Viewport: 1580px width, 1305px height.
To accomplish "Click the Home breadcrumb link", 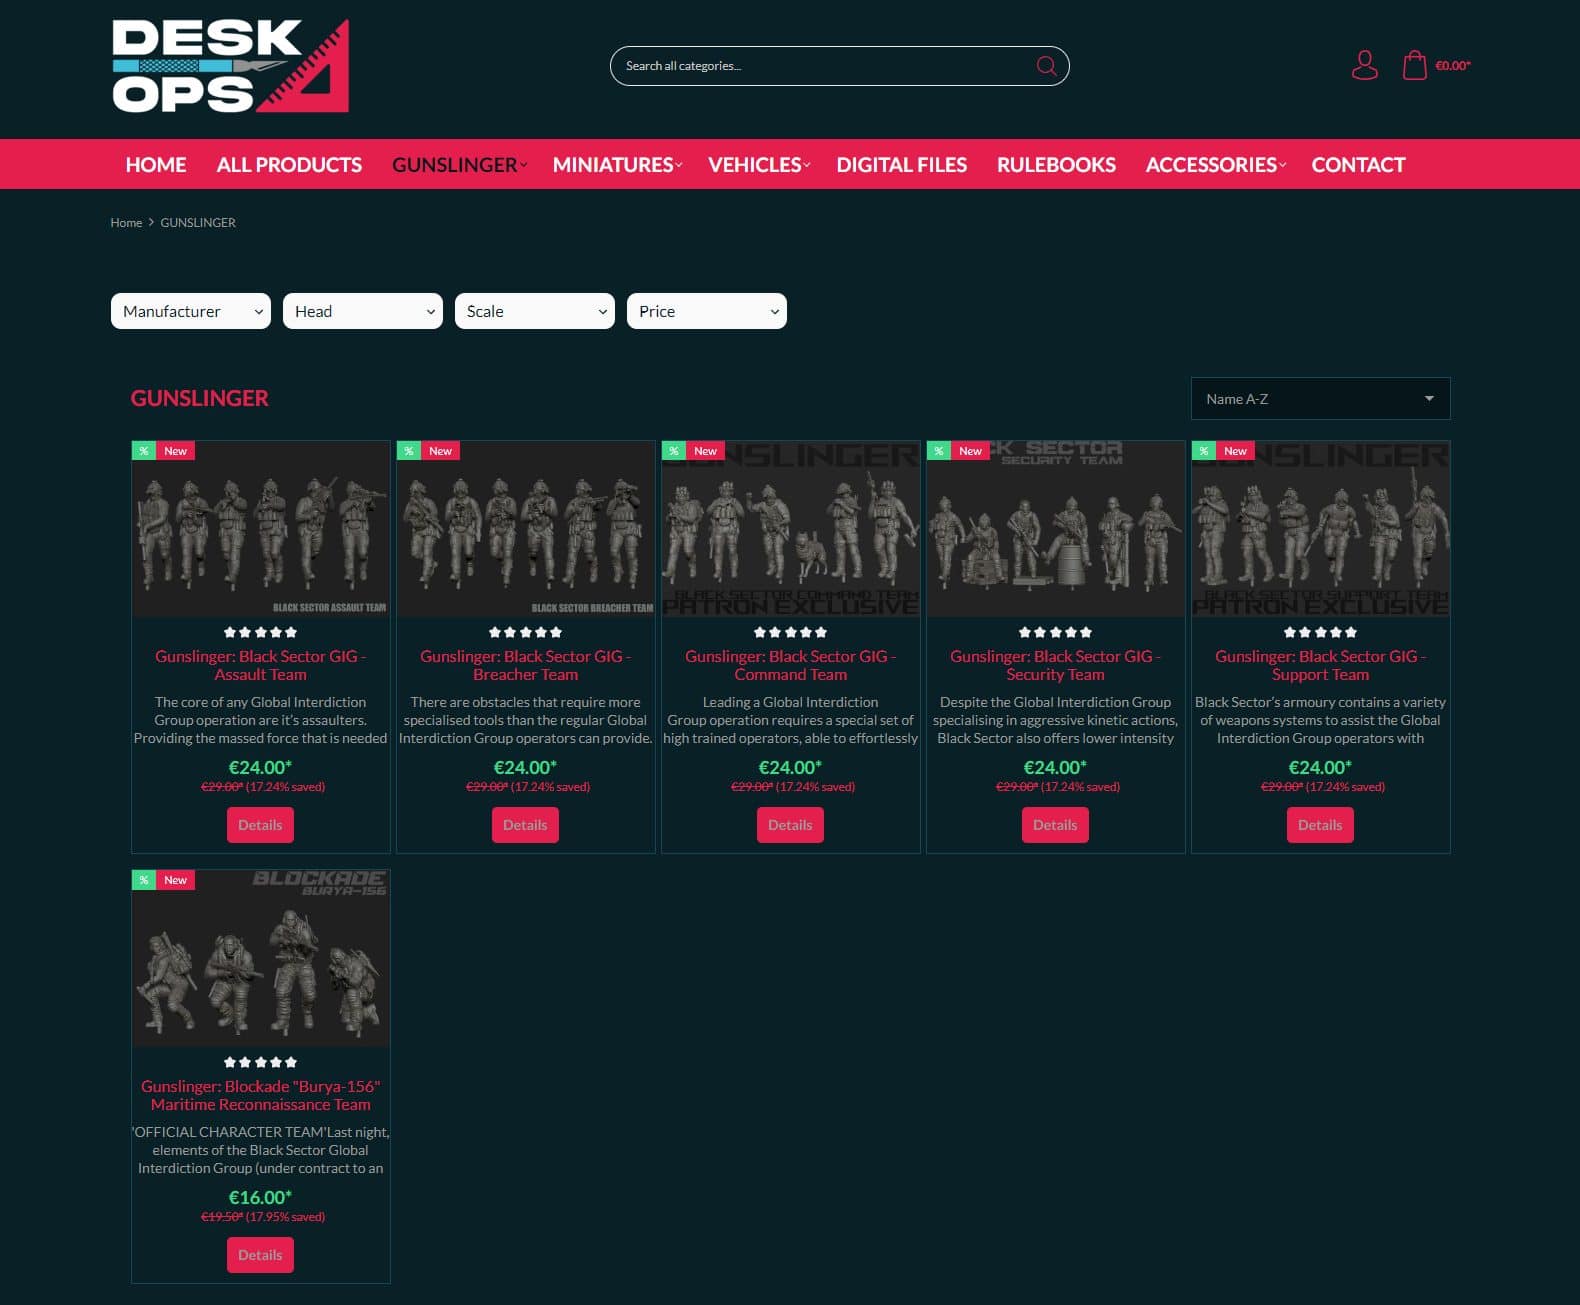I will (x=126, y=223).
